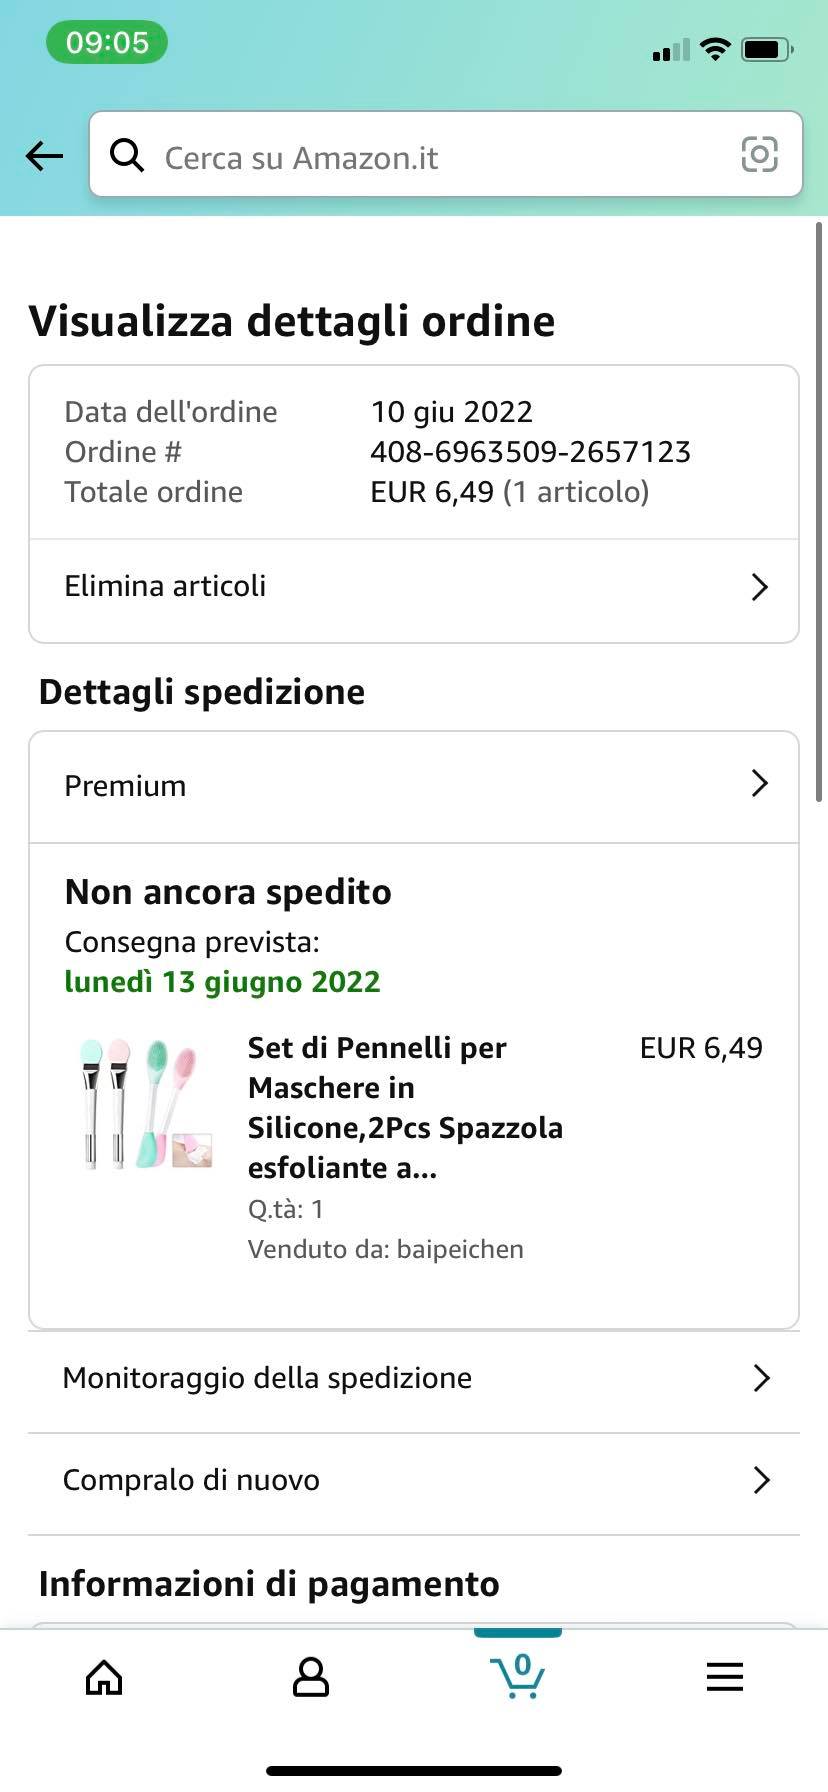
Task: Open the silicone brush product thumbnail
Action: click(146, 1104)
